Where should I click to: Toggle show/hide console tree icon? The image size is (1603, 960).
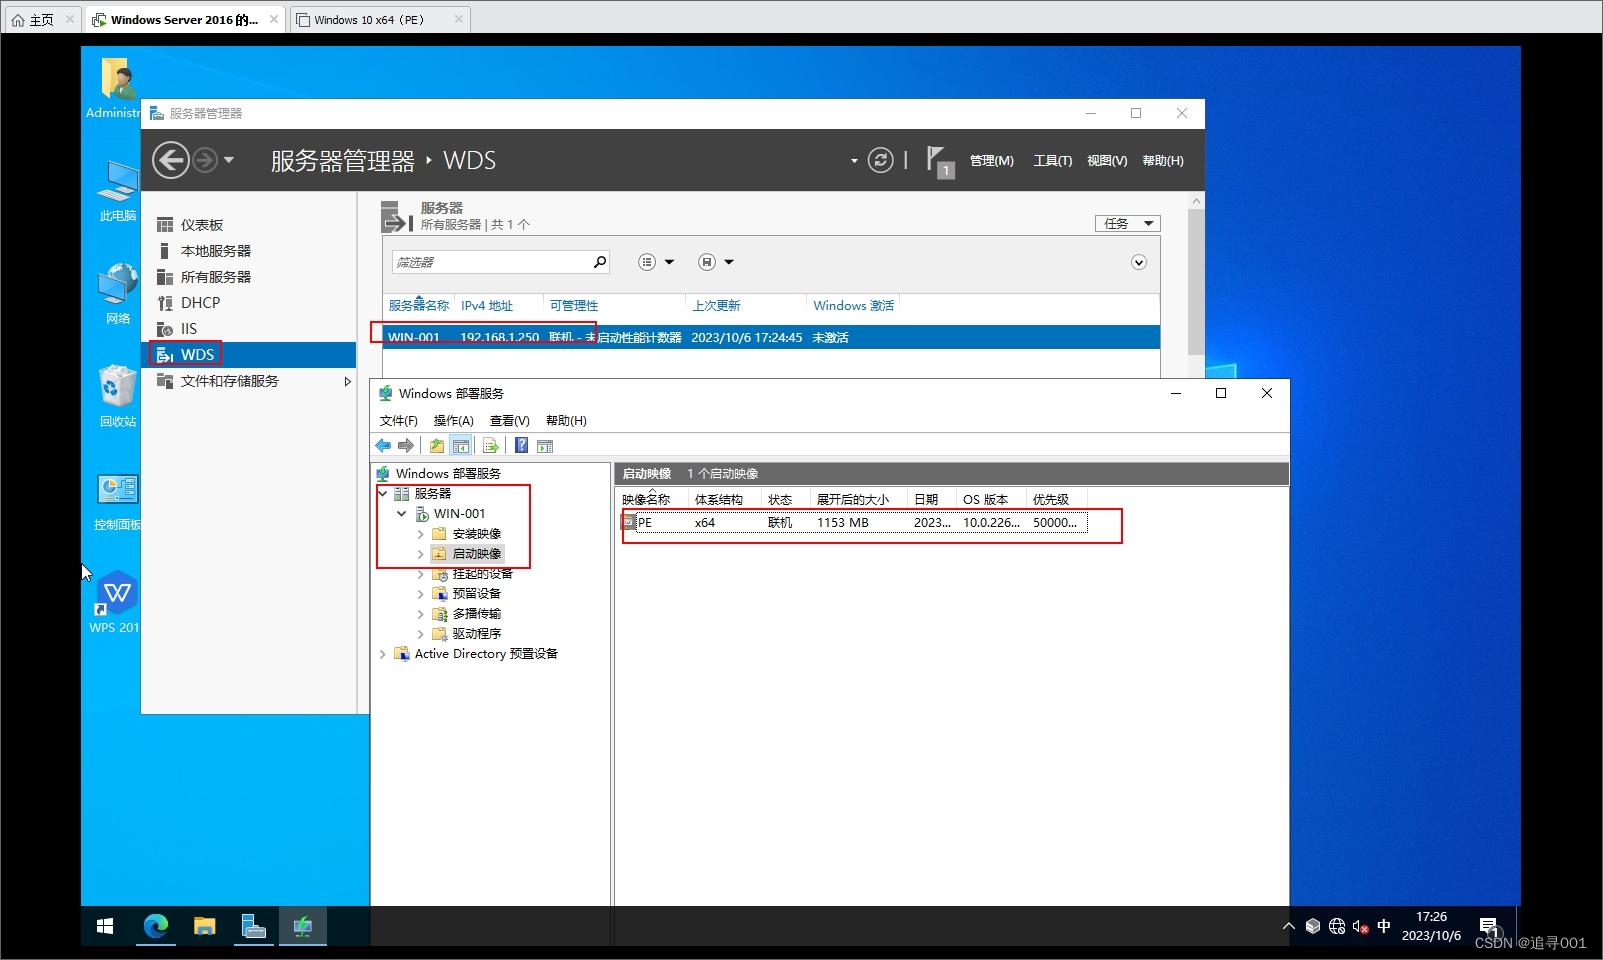point(461,446)
